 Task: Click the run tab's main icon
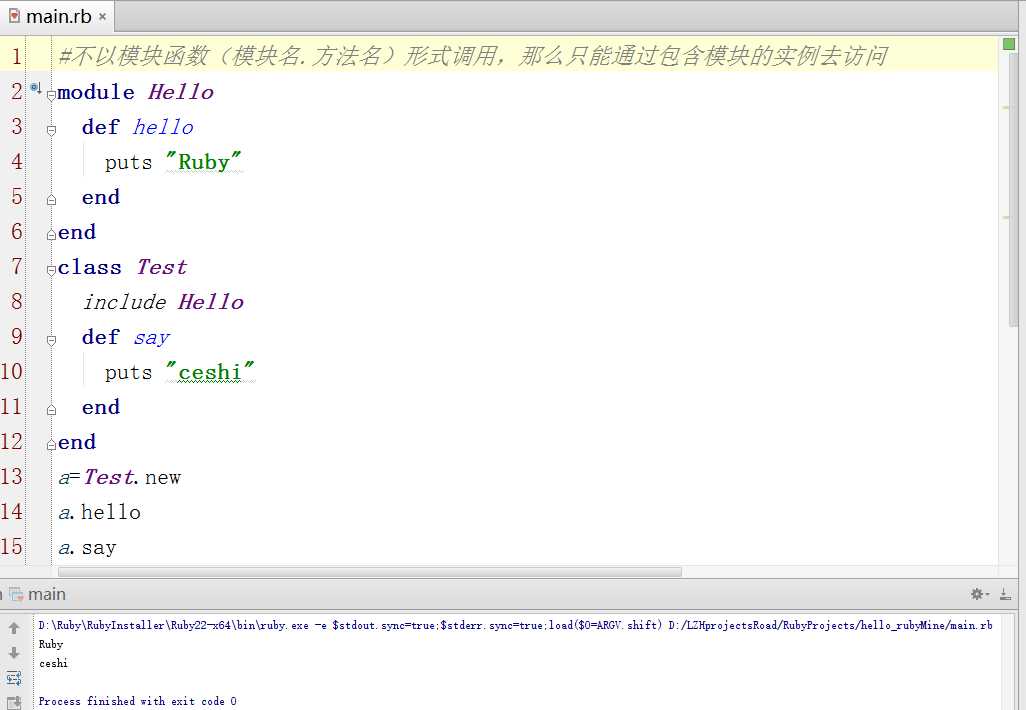point(16,594)
